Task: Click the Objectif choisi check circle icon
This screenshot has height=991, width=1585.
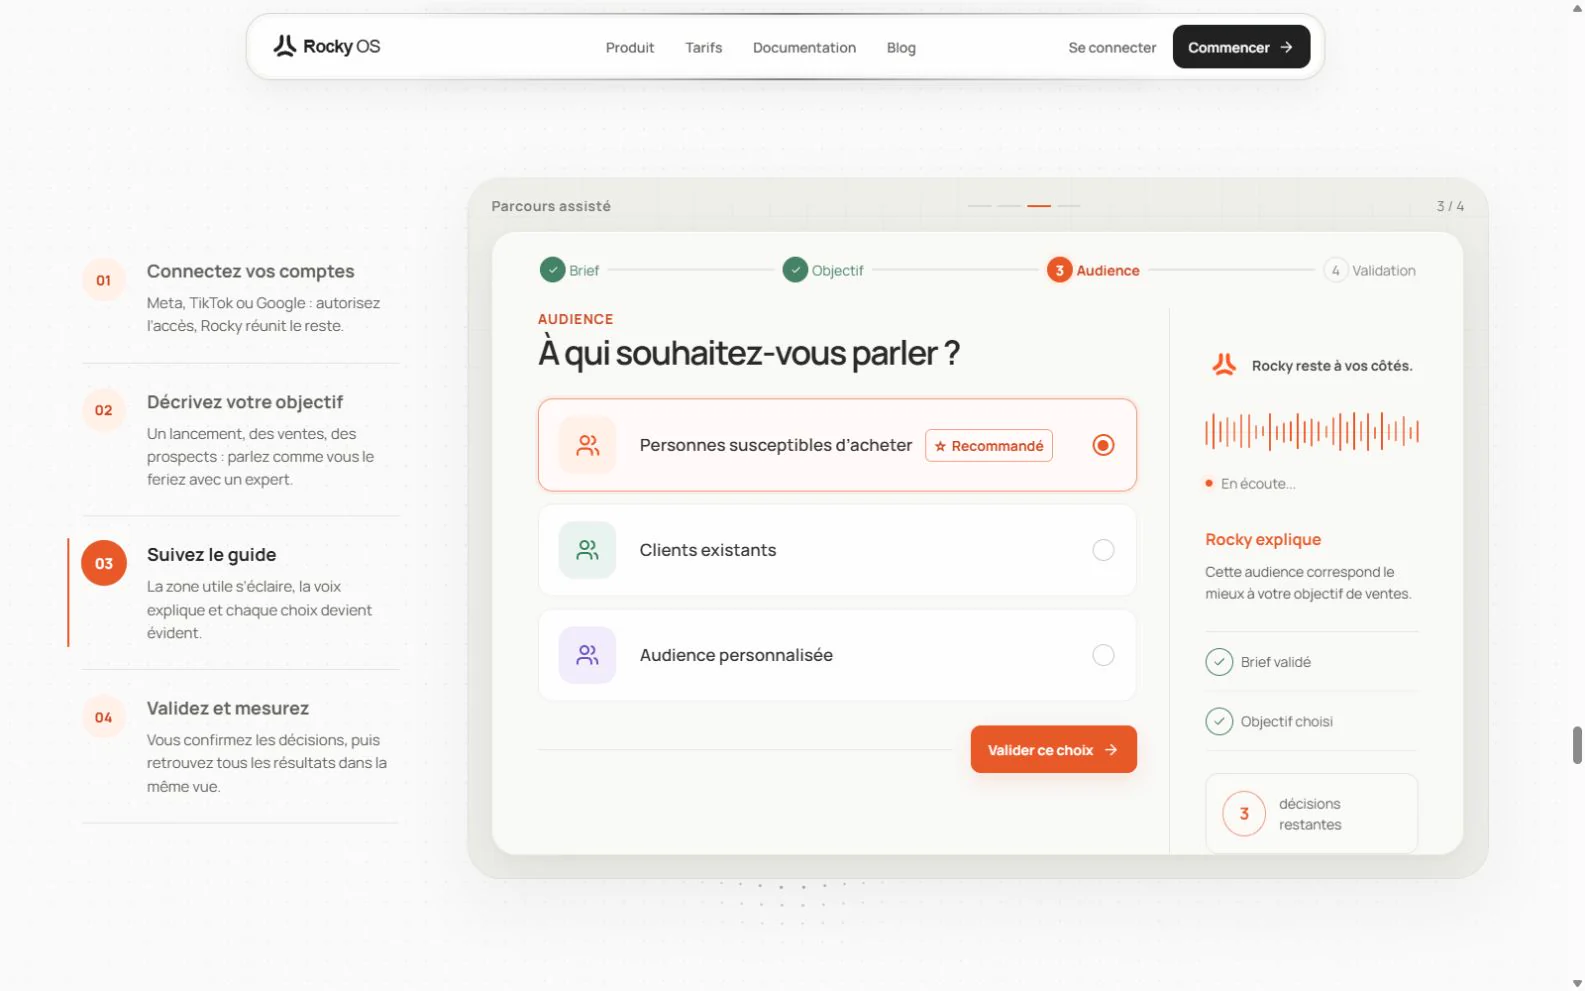Action: pos(1219,721)
